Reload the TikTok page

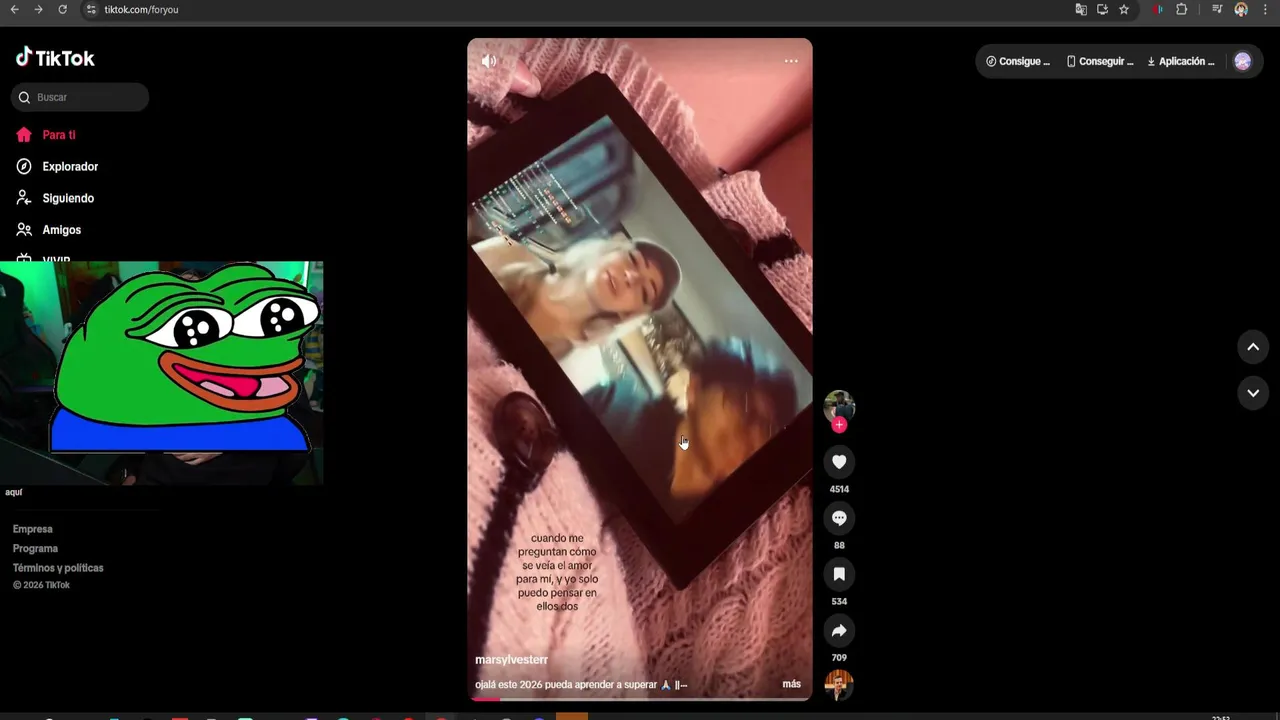pyautogui.click(x=62, y=9)
